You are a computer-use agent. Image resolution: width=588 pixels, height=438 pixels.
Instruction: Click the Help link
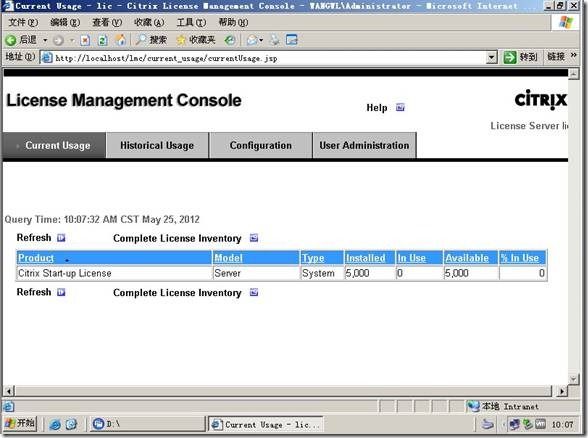point(377,108)
